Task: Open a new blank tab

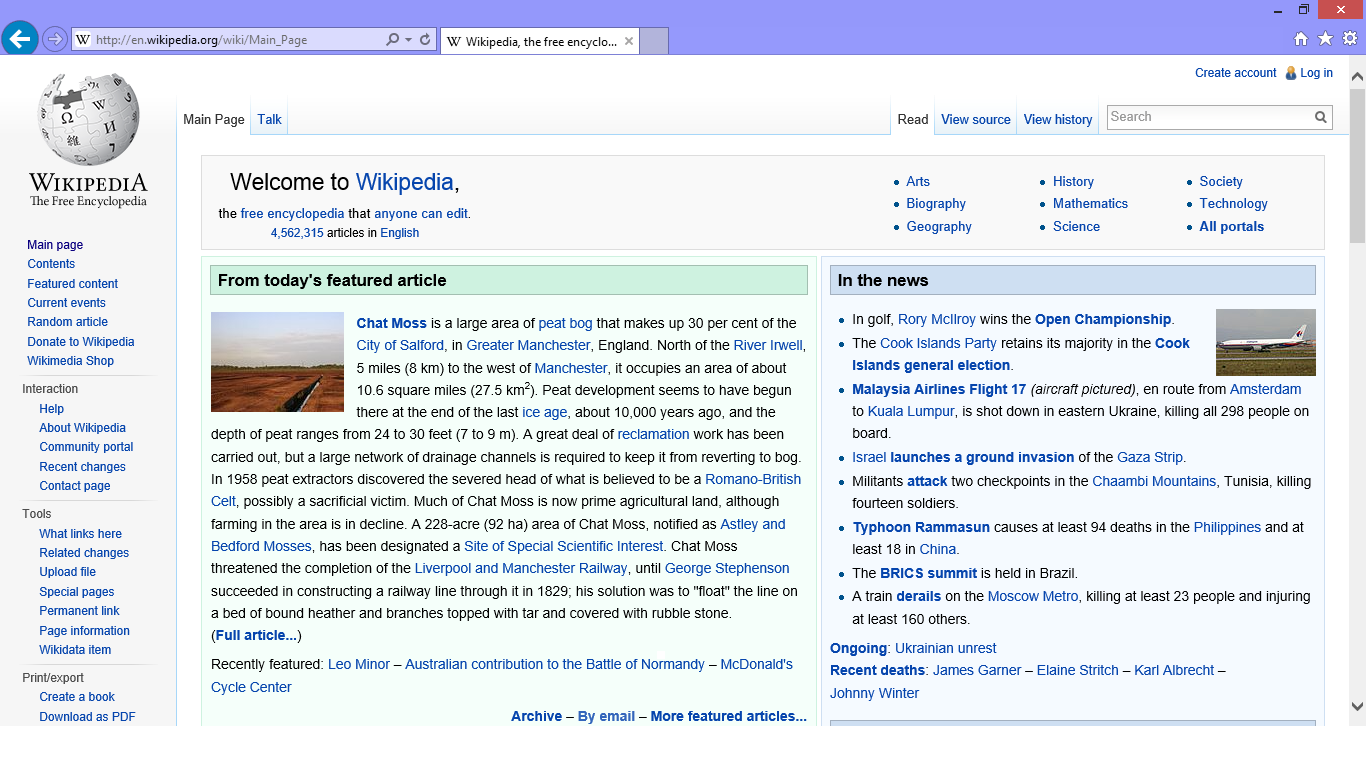Action: [653, 41]
